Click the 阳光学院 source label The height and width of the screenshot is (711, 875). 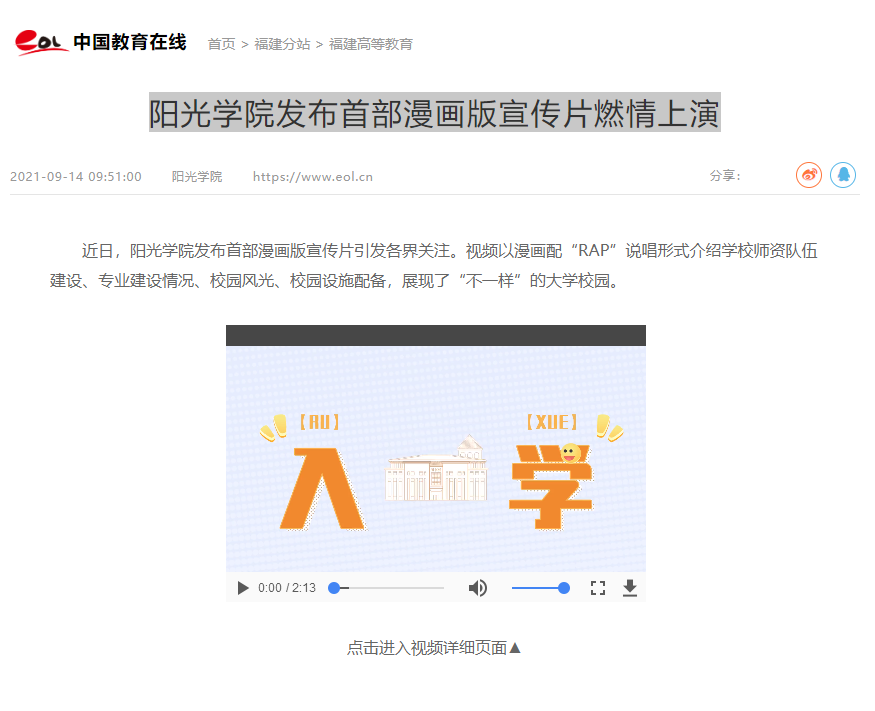click(196, 177)
